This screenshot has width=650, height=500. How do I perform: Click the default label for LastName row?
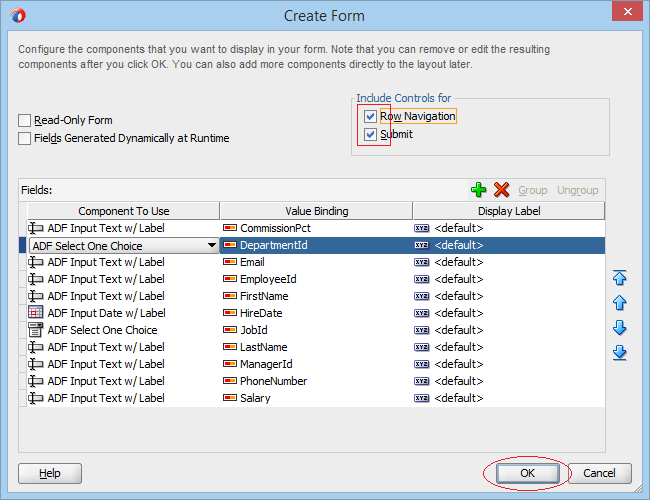point(459,347)
